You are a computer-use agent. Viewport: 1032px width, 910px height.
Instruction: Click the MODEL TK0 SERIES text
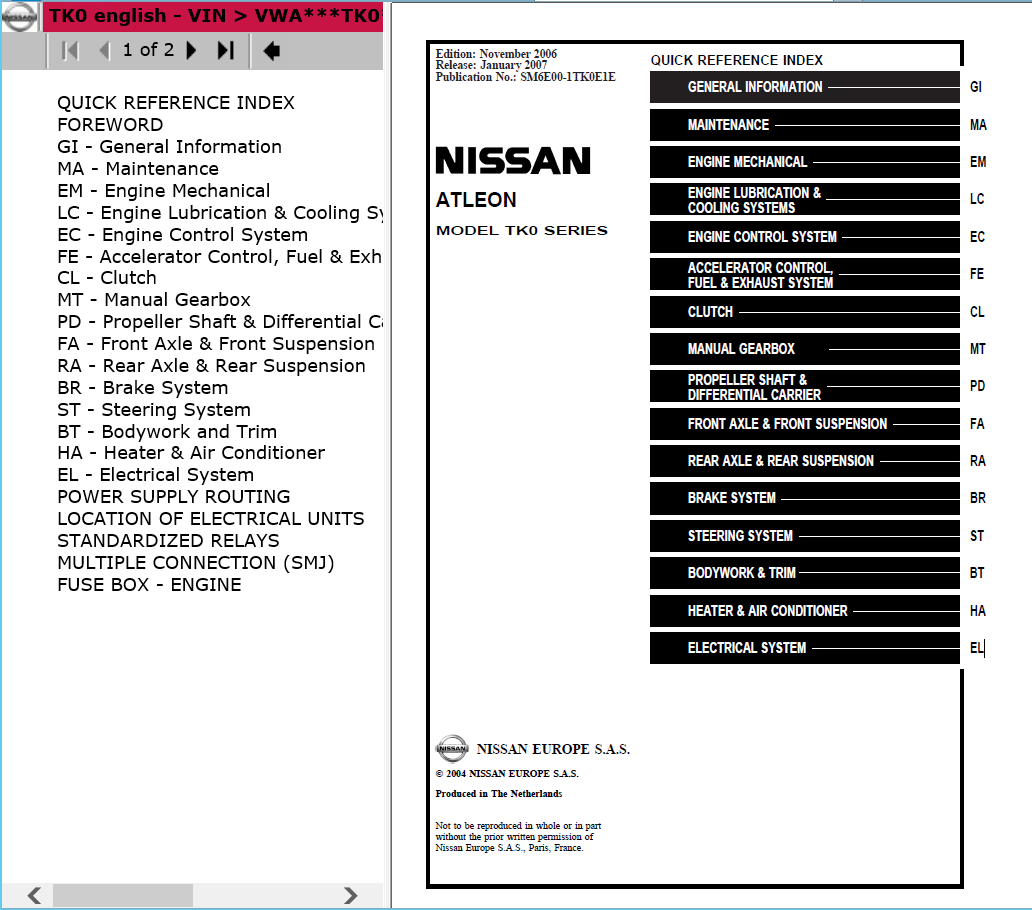(x=521, y=230)
